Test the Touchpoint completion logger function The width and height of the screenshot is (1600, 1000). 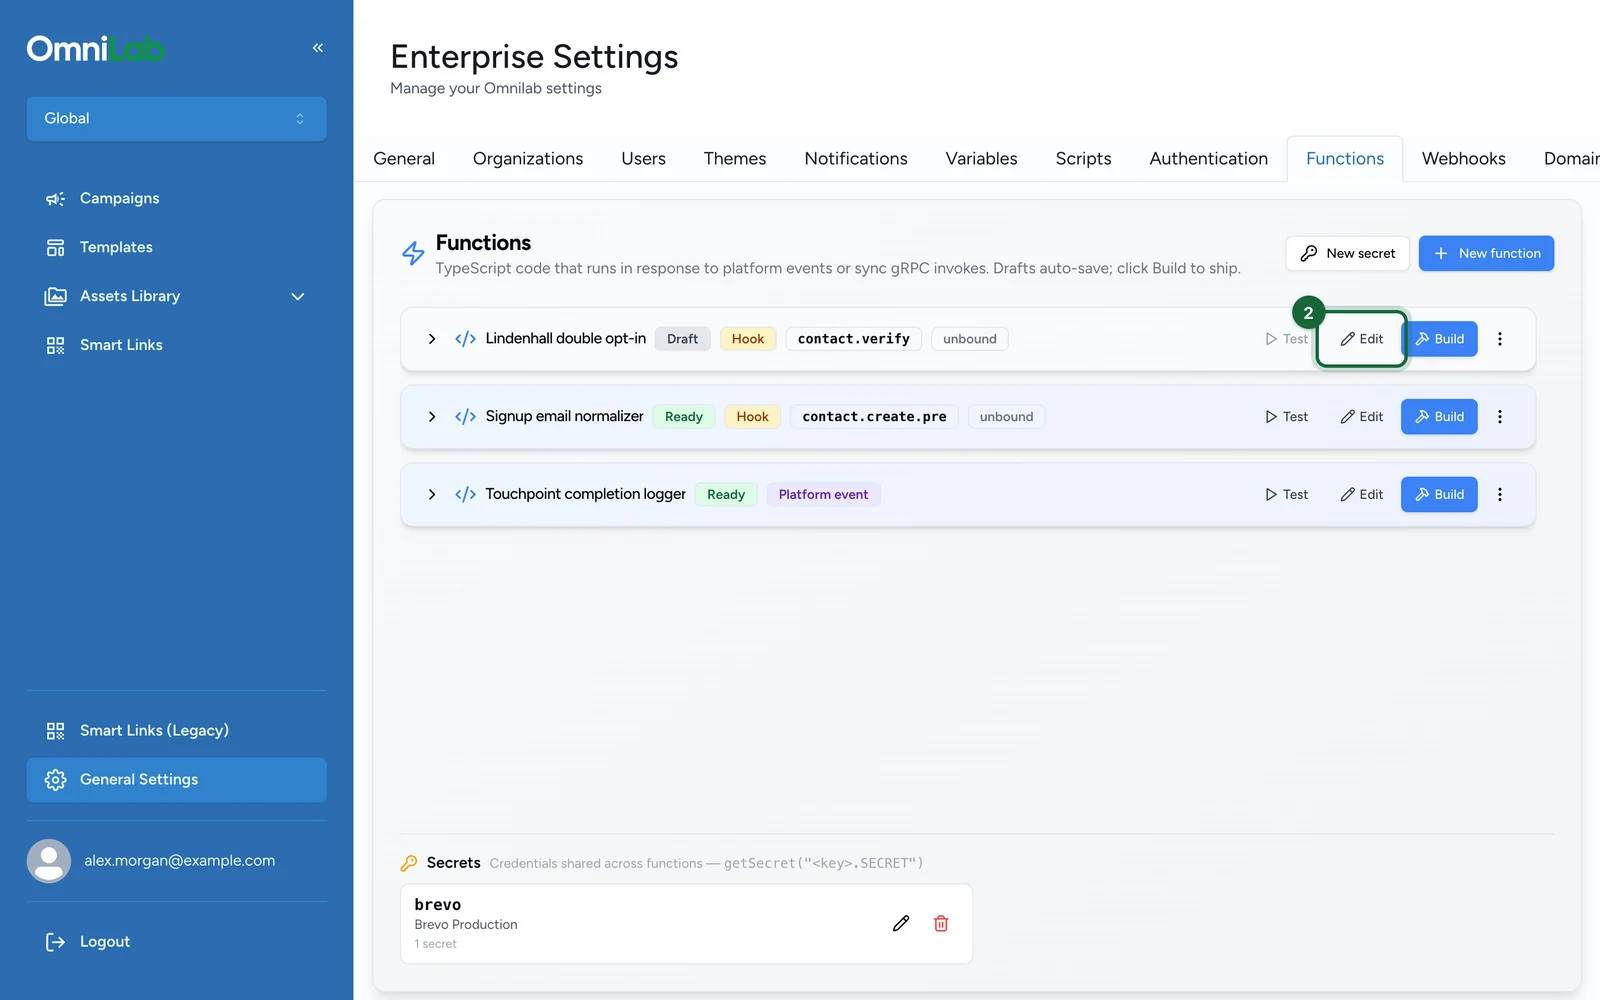point(1287,495)
